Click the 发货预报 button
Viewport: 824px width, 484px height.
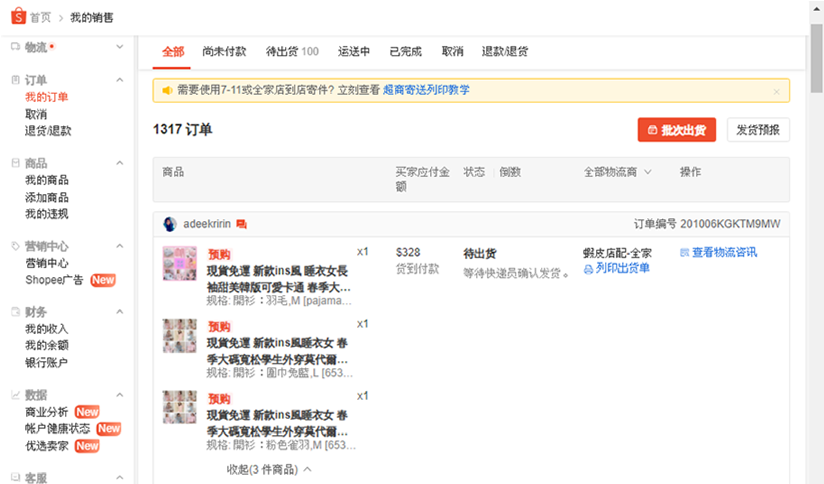[x=758, y=130]
